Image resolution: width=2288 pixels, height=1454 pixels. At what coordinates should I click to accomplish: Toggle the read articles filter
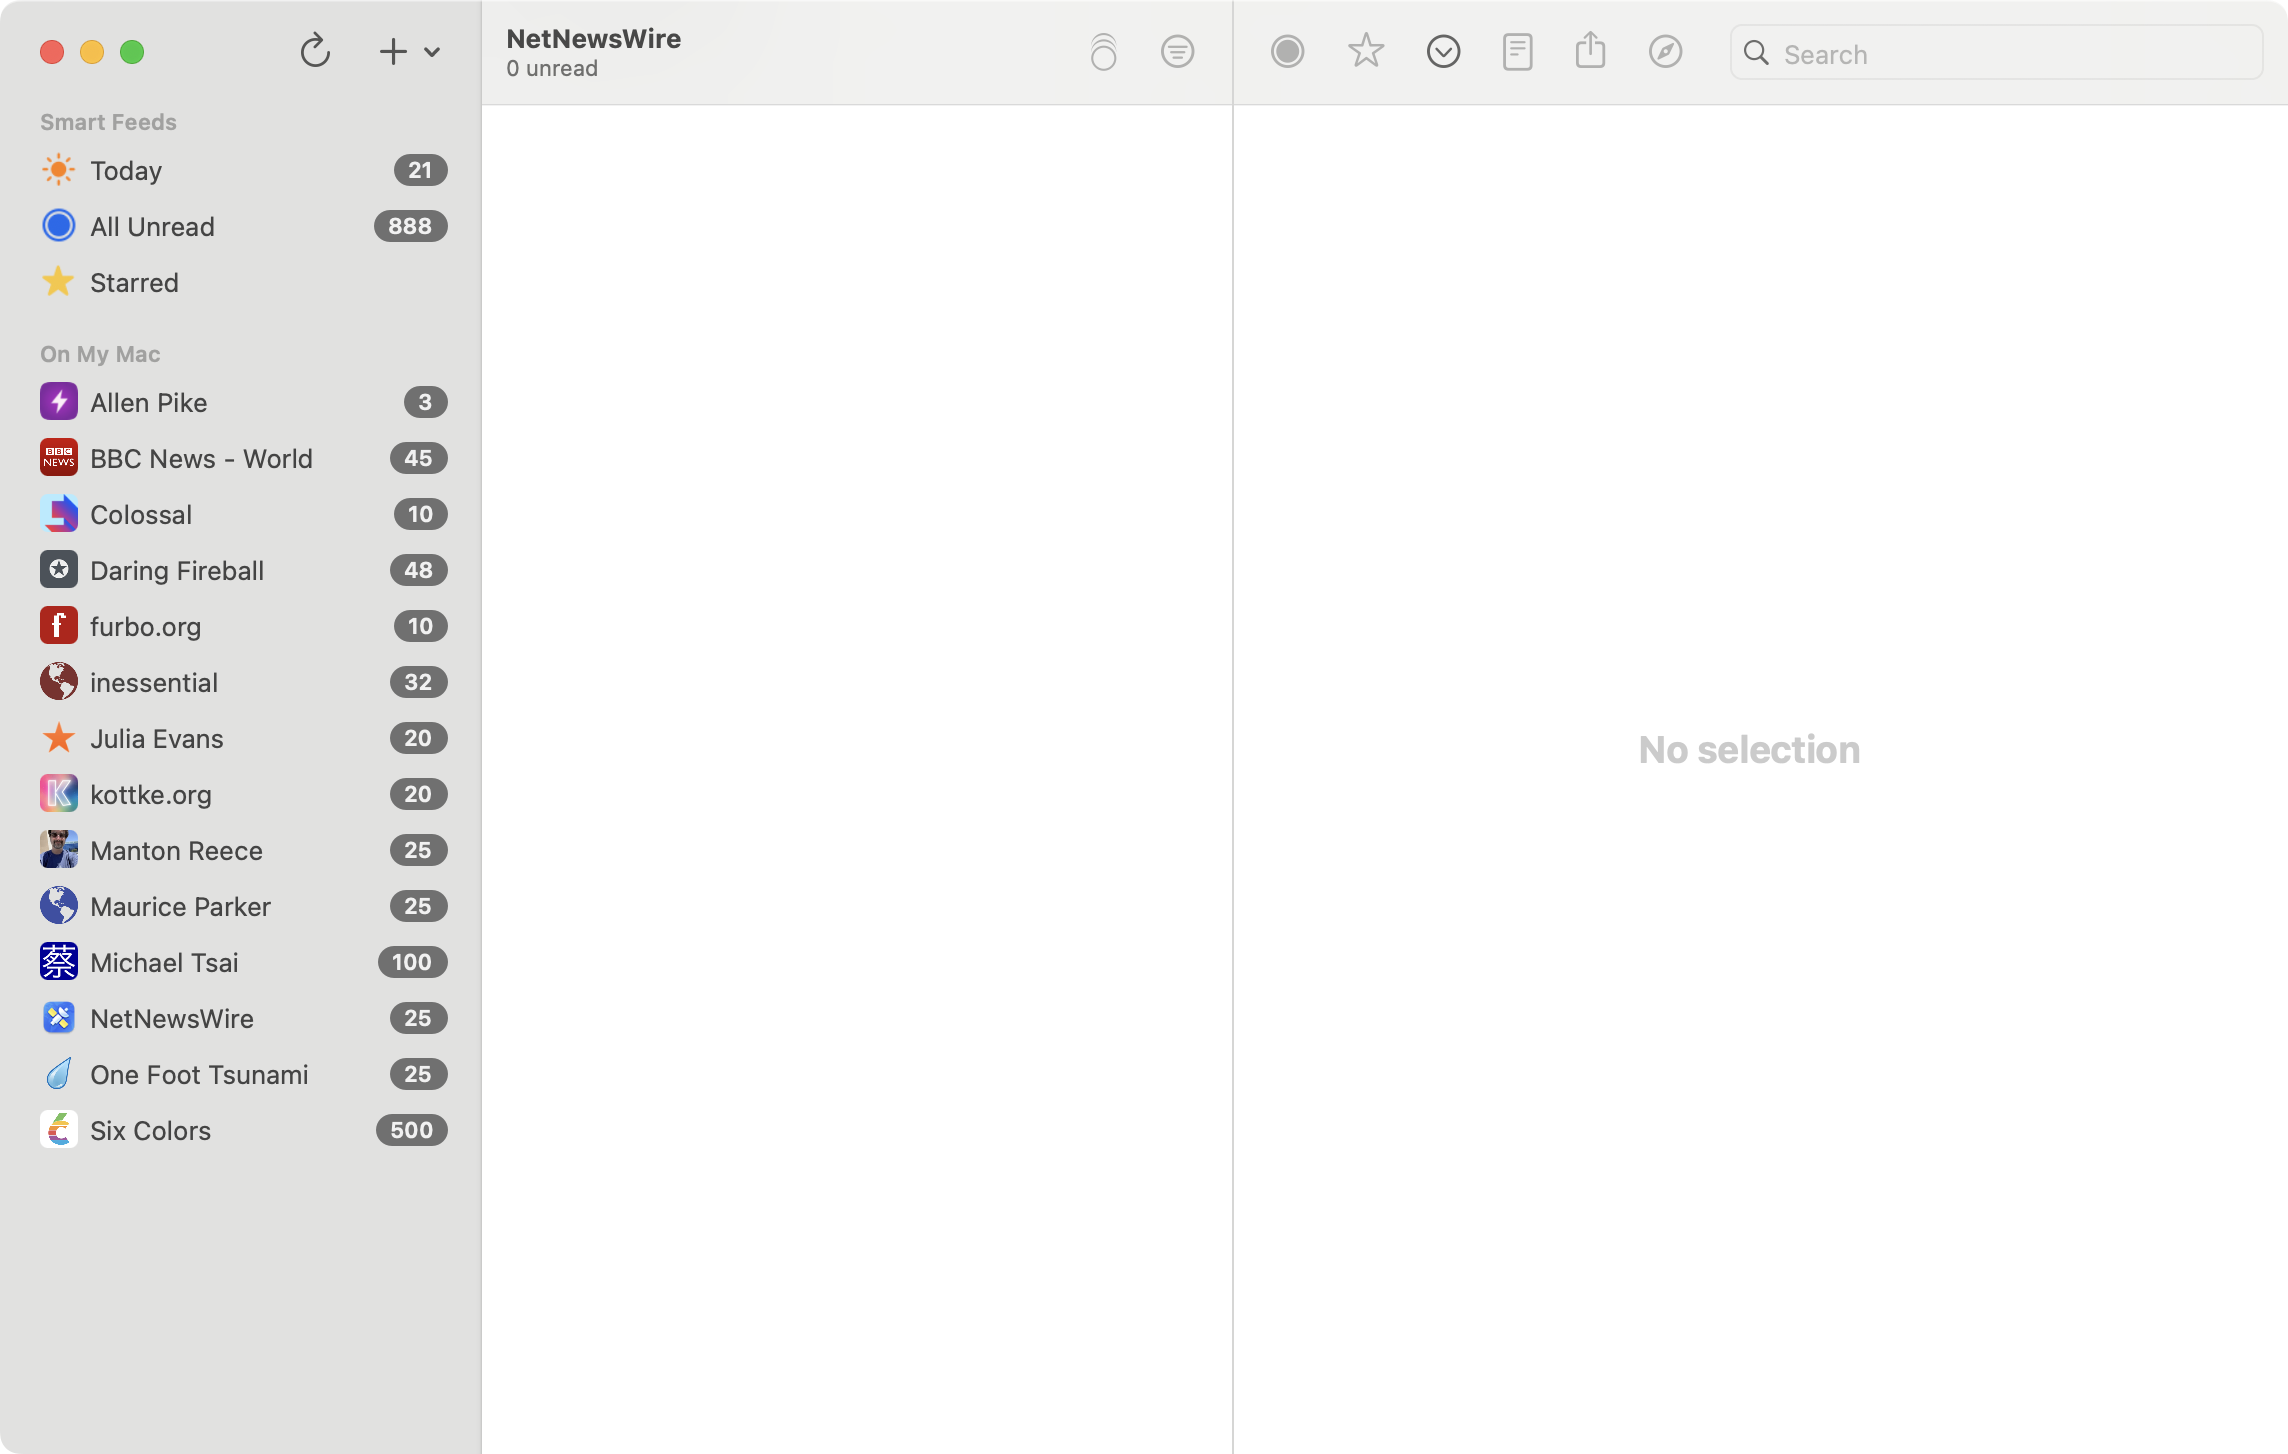point(1177,52)
